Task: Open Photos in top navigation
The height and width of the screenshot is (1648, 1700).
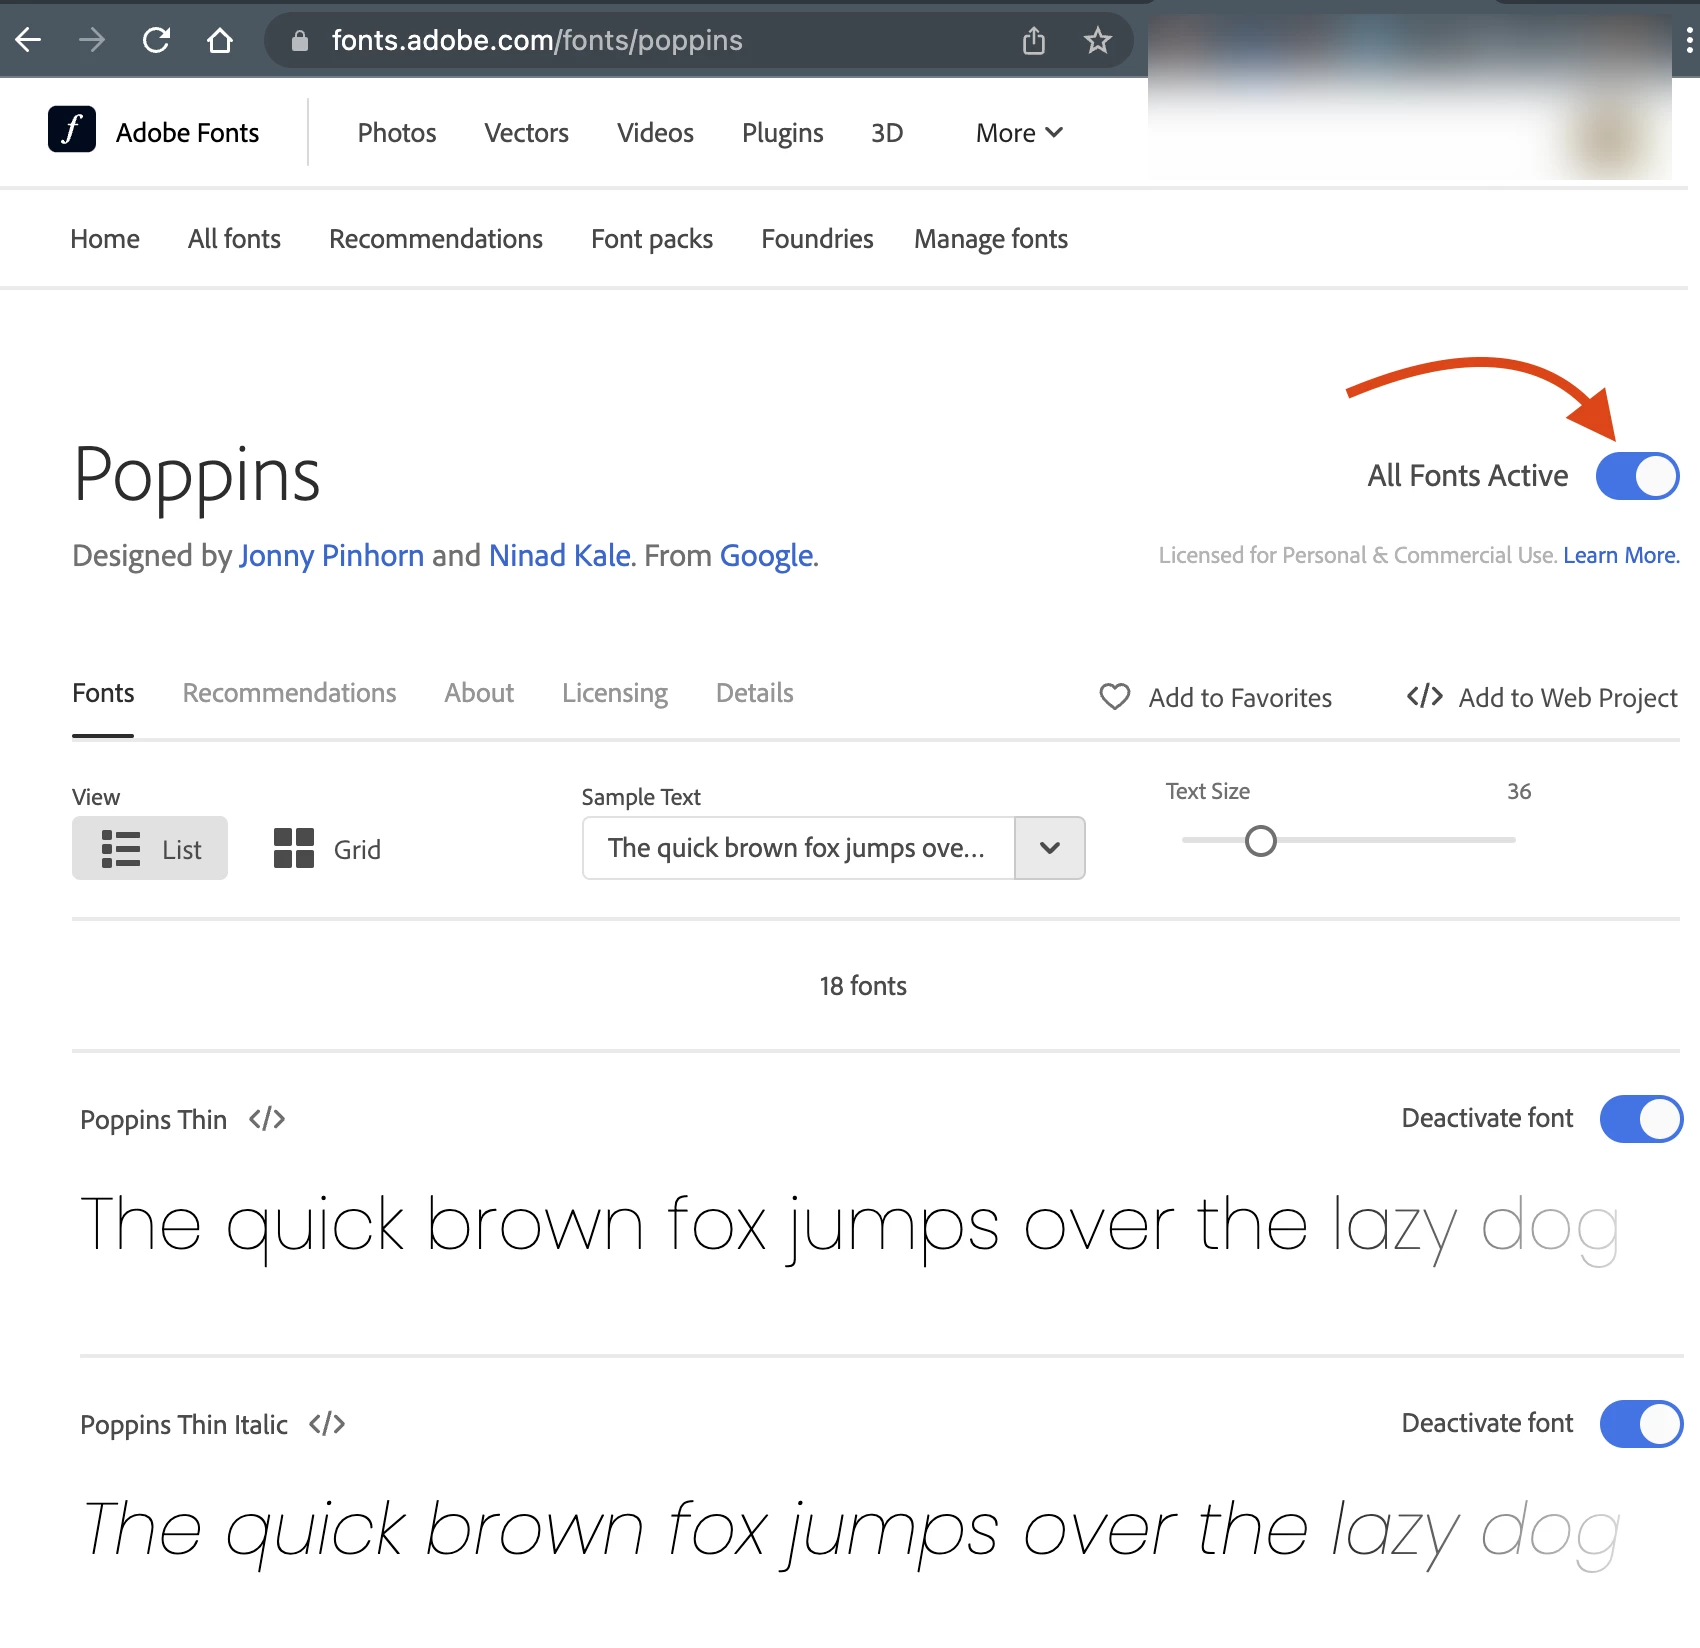Action: (x=397, y=133)
